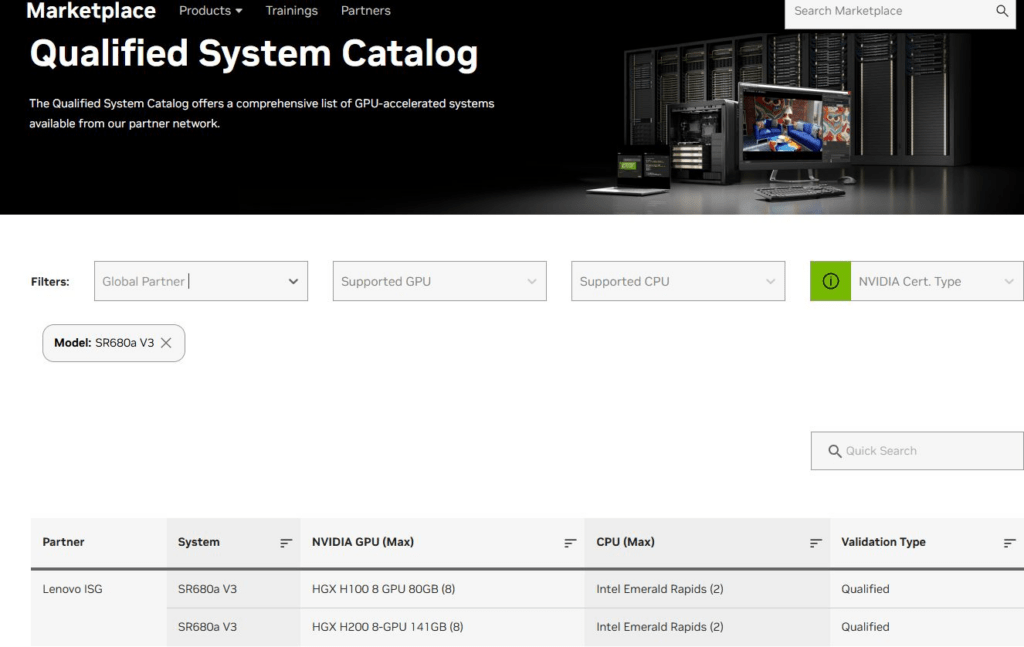Open the NVIDIA Cert. Type dropdown
1024x647 pixels.
tap(936, 281)
